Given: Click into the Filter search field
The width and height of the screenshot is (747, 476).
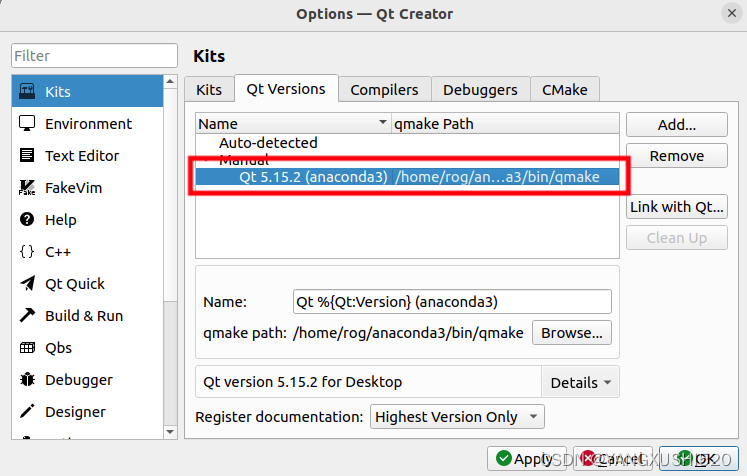Looking at the screenshot, I should tap(94, 56).
